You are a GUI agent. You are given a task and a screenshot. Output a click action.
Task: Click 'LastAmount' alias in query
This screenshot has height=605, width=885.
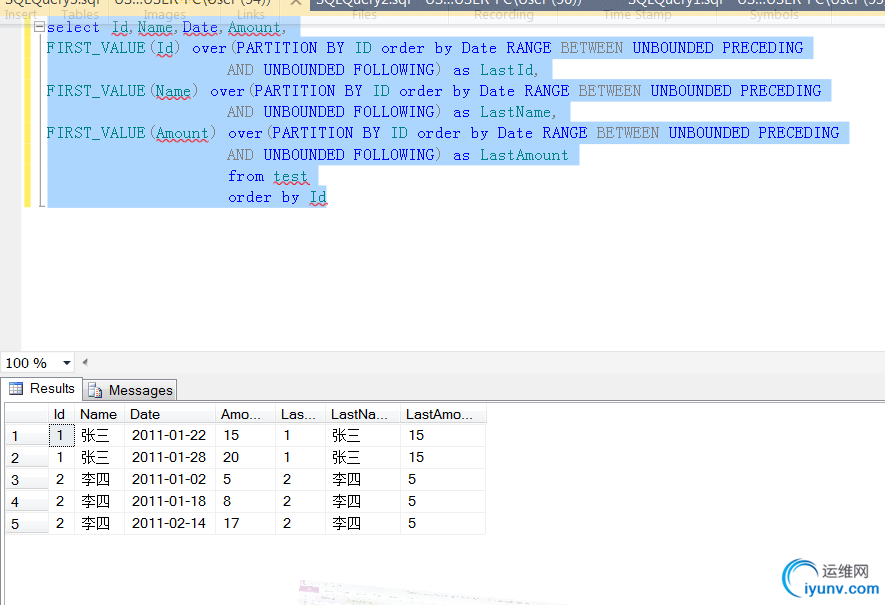[524, 155]
